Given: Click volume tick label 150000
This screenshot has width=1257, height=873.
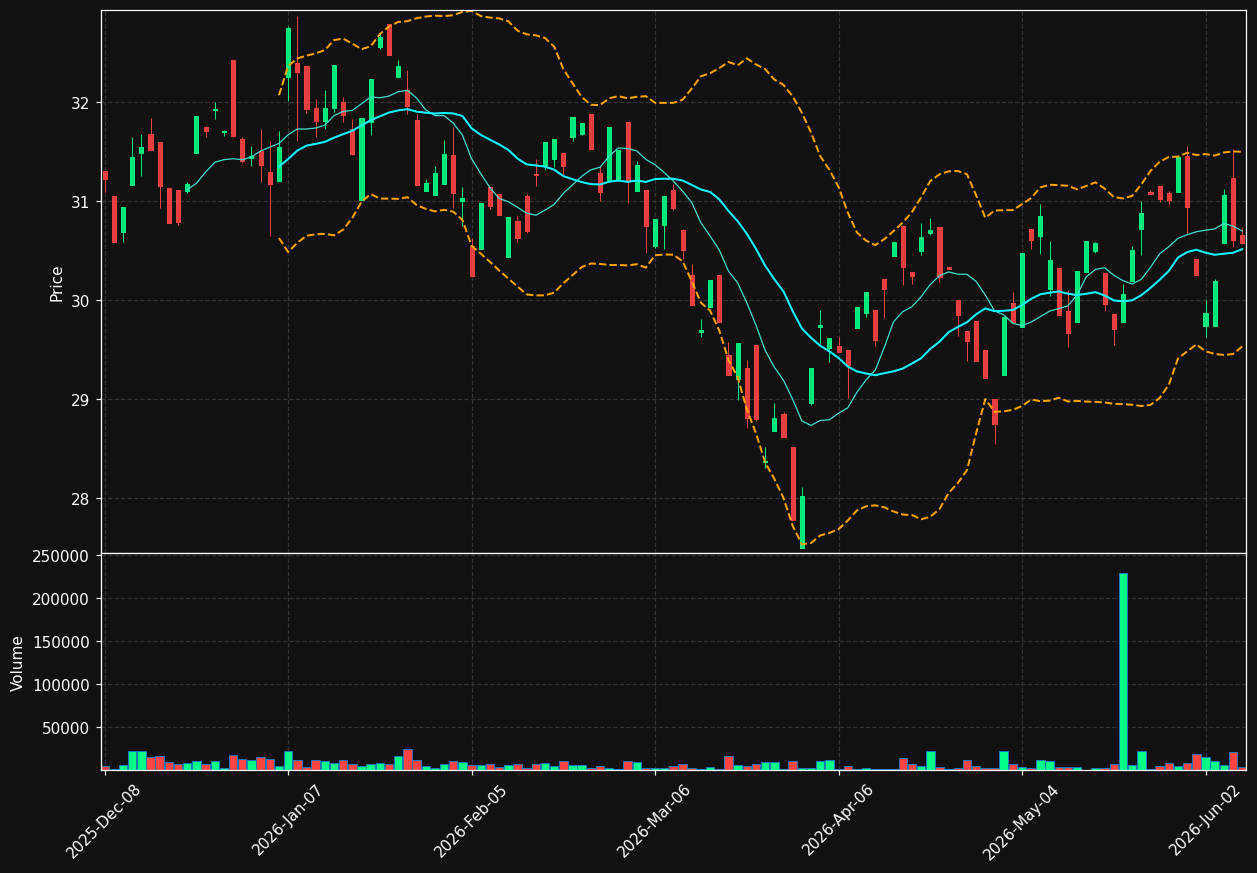Looking at the screenshot, I should (62, 642).
